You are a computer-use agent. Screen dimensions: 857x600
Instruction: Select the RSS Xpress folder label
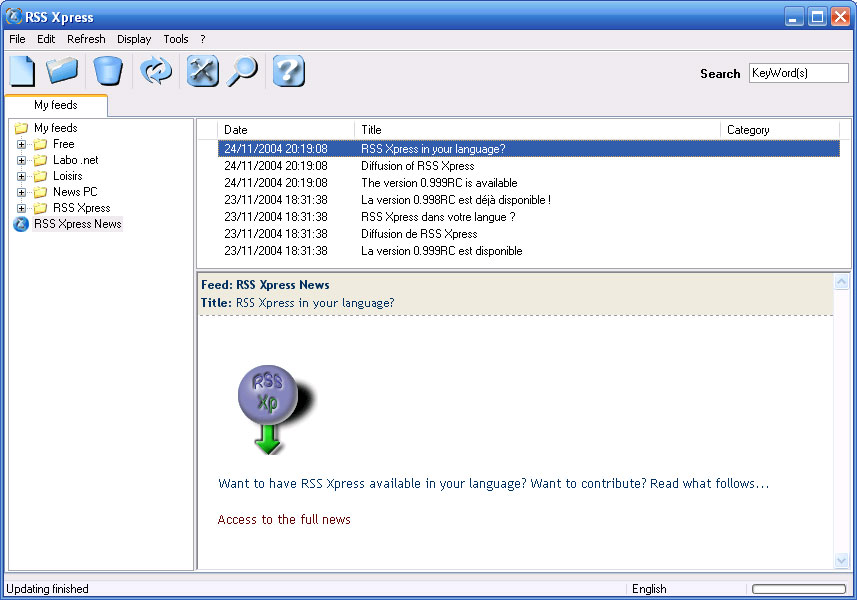pyautogui.click(x=81, y=208)
